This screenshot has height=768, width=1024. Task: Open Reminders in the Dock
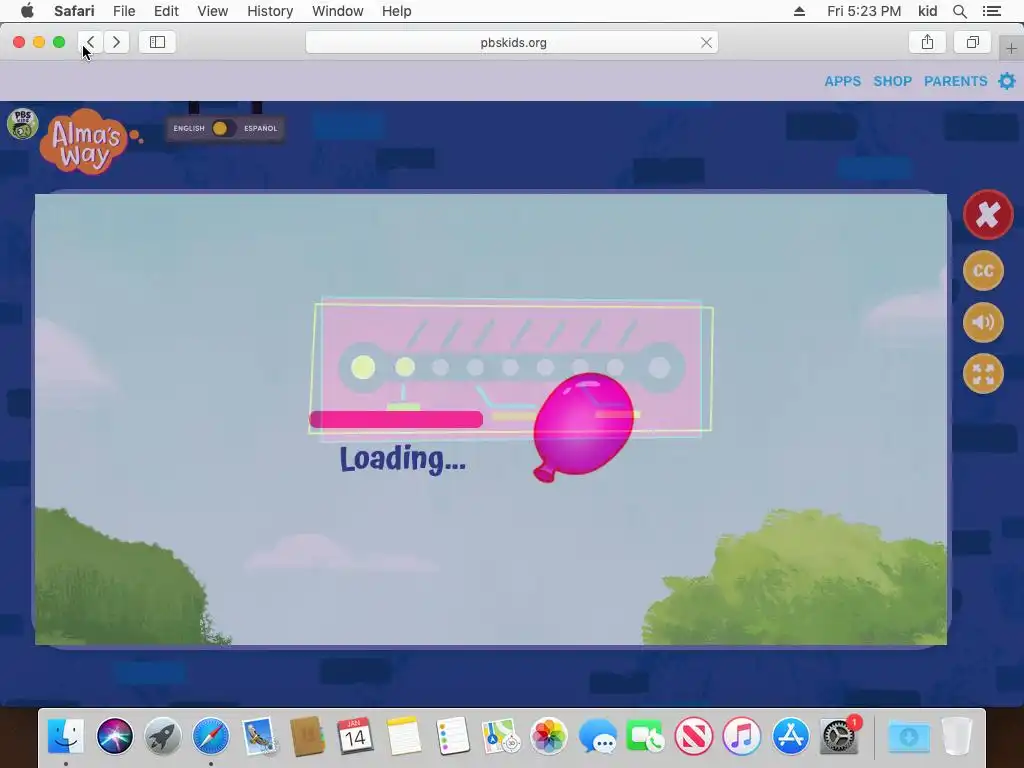pos(452,736)
